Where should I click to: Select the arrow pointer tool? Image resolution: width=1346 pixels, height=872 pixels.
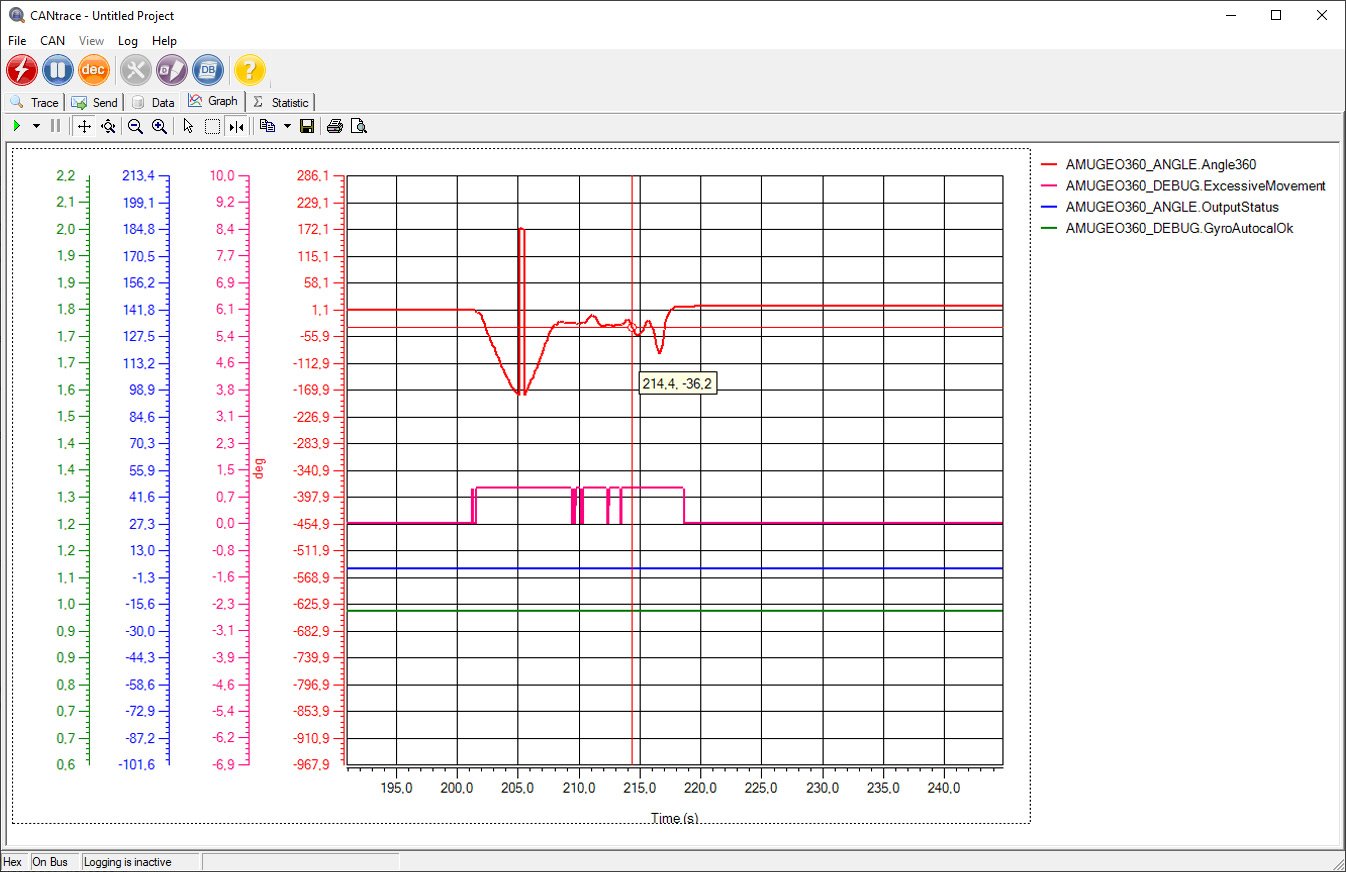tap(188, 126)
